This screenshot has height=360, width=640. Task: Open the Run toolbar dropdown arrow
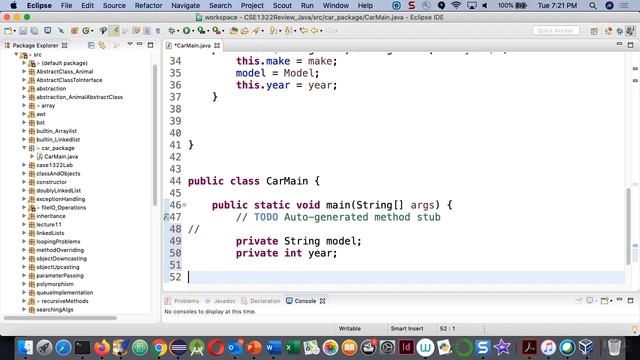(x=193, y=31)
